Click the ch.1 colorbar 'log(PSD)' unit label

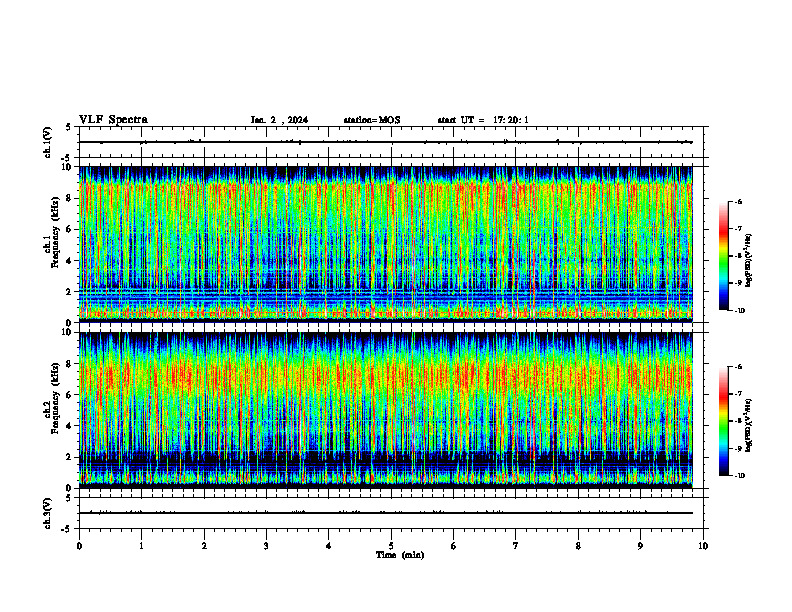click(749, 260)
